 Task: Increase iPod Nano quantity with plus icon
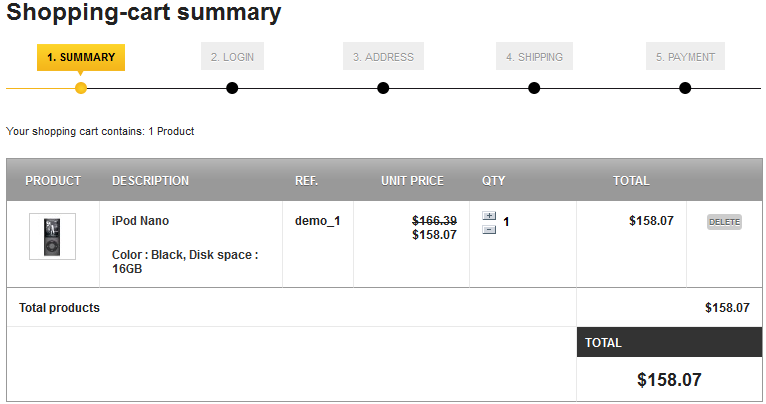coord(489,216)
